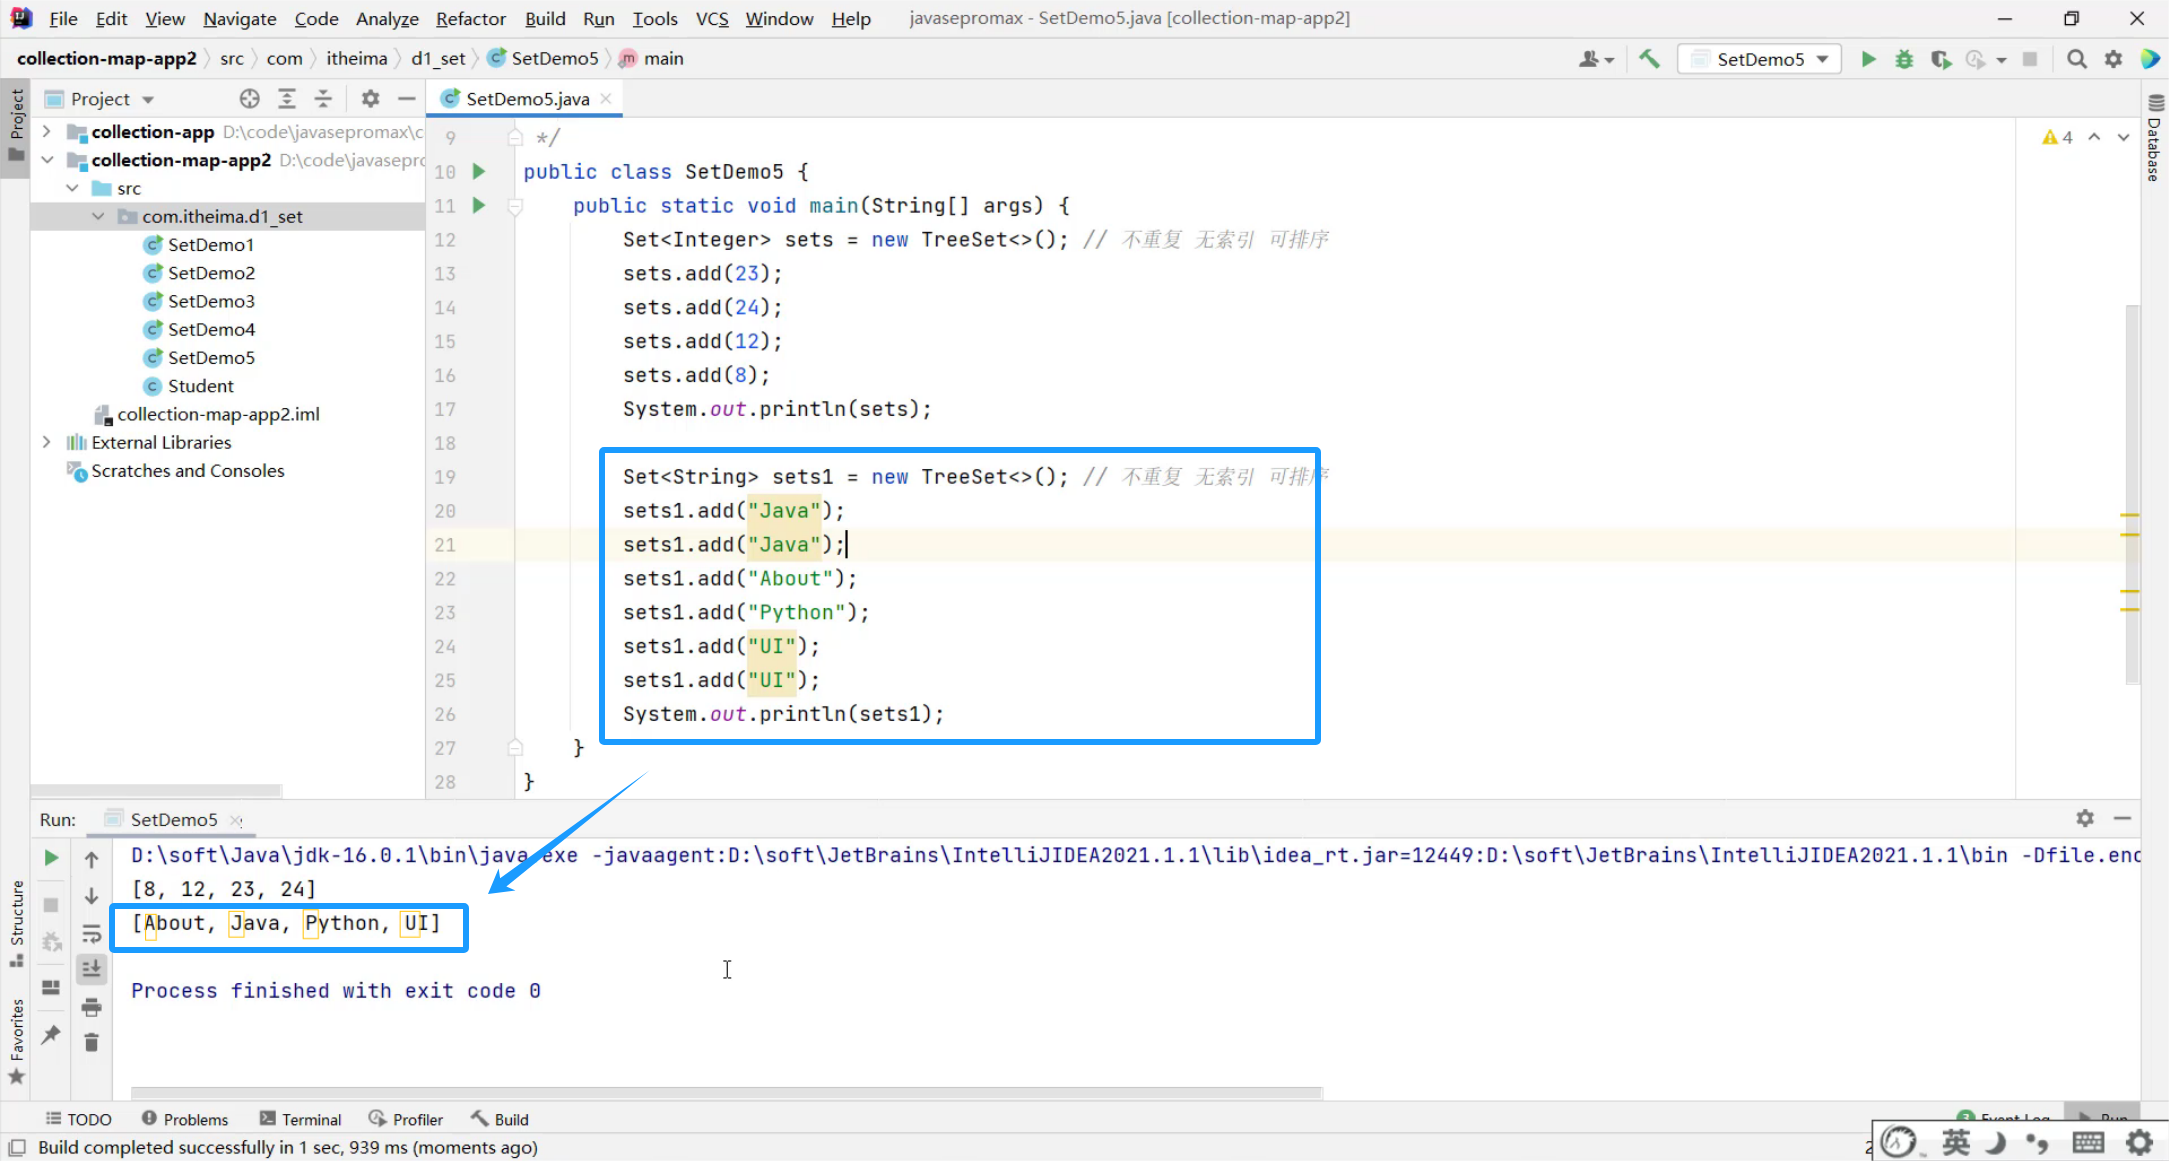
Task: Open the Refactor menu
Action: click(x=470, y=18)
